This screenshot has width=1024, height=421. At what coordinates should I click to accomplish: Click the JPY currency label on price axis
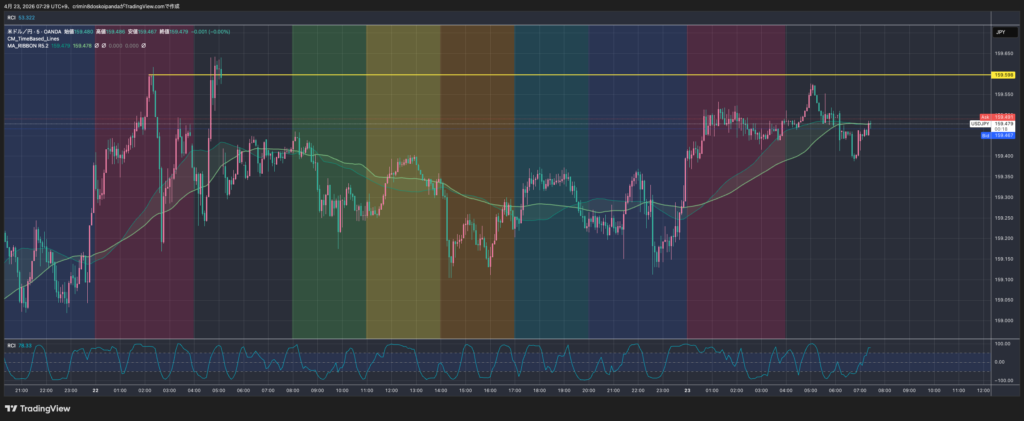pos(1000,33)
